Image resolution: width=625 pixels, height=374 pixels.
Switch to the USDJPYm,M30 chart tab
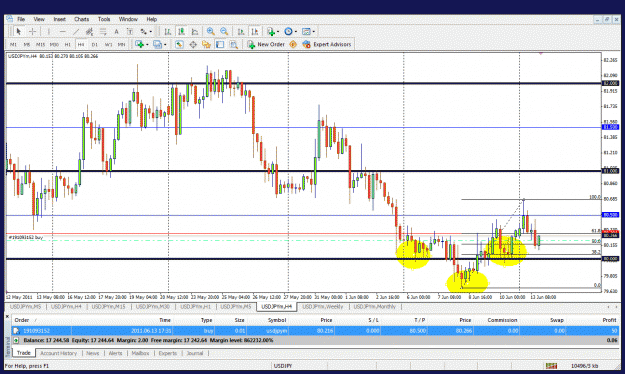[x=153, y=307]
